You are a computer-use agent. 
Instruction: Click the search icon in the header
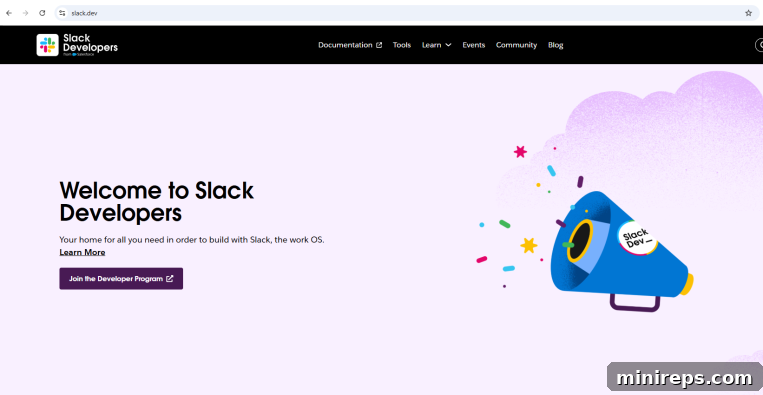(759, 45)
